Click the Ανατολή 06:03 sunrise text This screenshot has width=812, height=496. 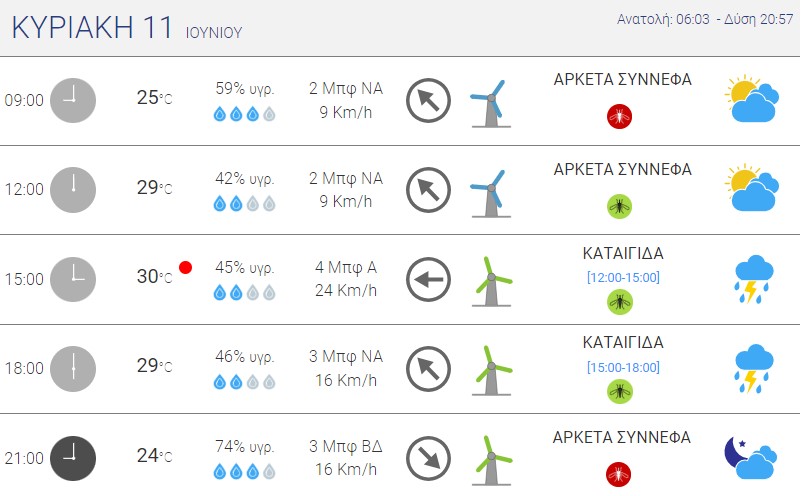tap(663, 19)
